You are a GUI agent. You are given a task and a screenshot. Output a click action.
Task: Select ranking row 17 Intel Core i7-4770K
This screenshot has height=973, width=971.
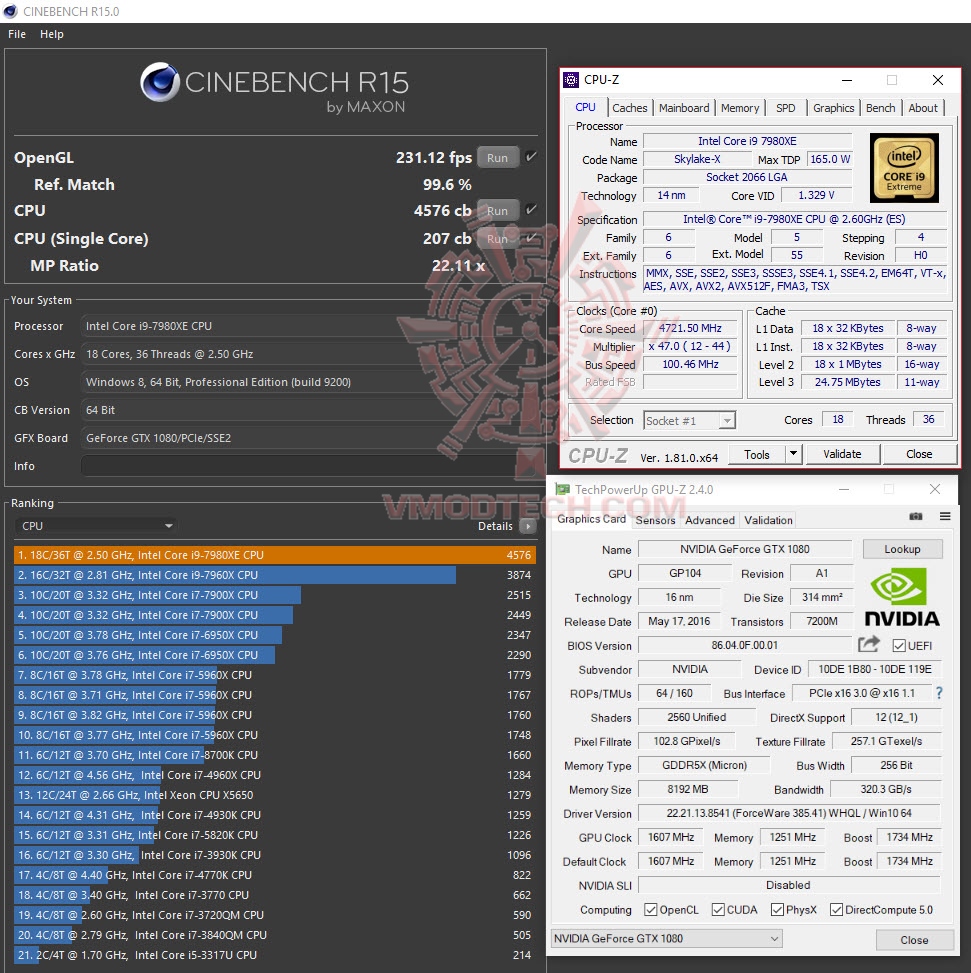coord(274,875)
